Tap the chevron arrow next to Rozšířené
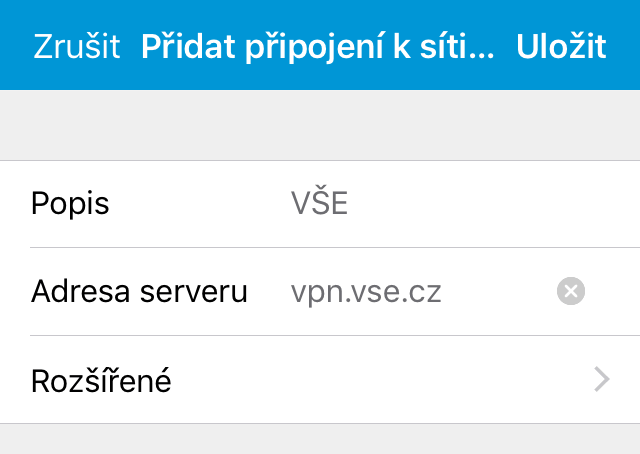This screenshot has height=454, width=640. point(601,380)
